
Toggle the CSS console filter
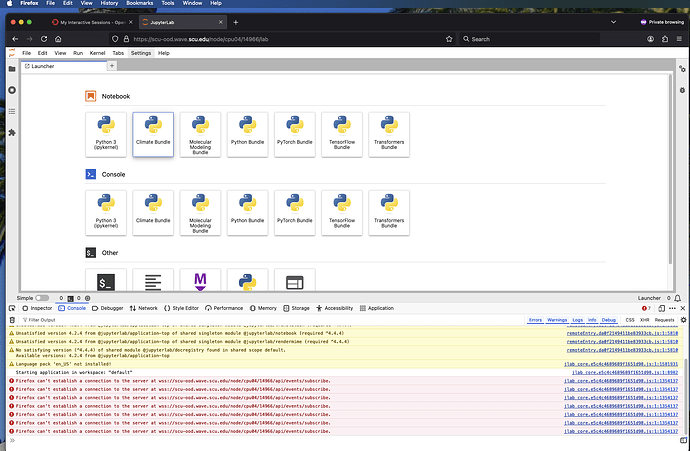click(630, 320)
